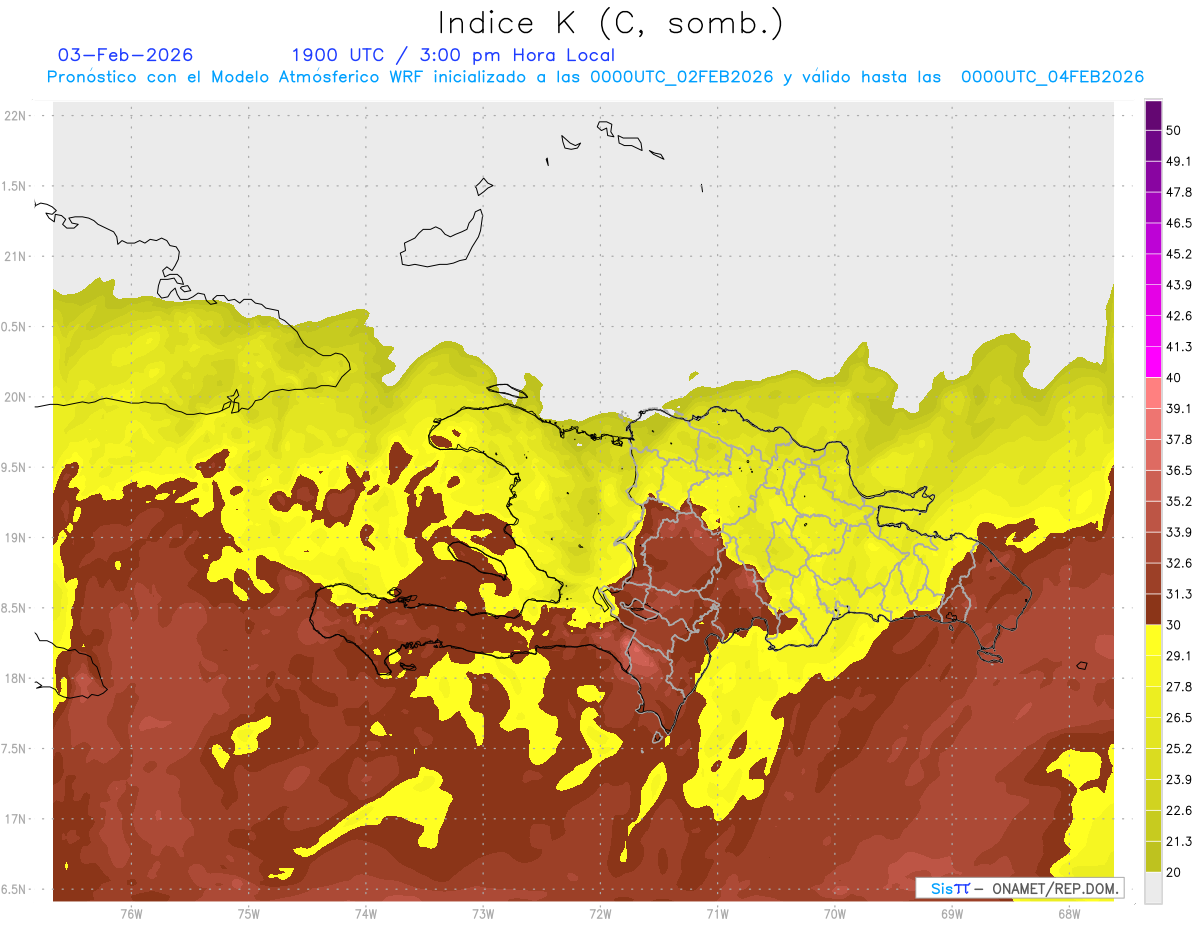Pick the dark brown swatch between 30 and 31.3
1200x927 pixels.
[x=1153, y=609]
